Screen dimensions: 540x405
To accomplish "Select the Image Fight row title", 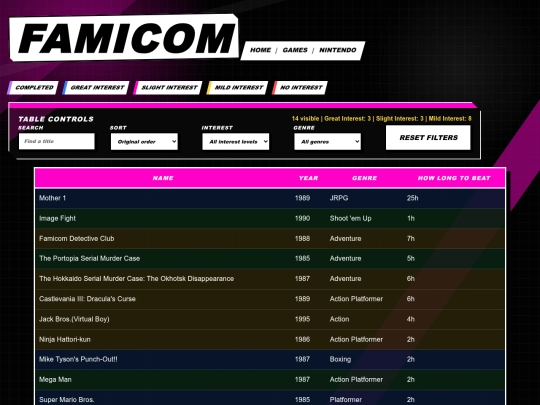I will coord(58,218).
